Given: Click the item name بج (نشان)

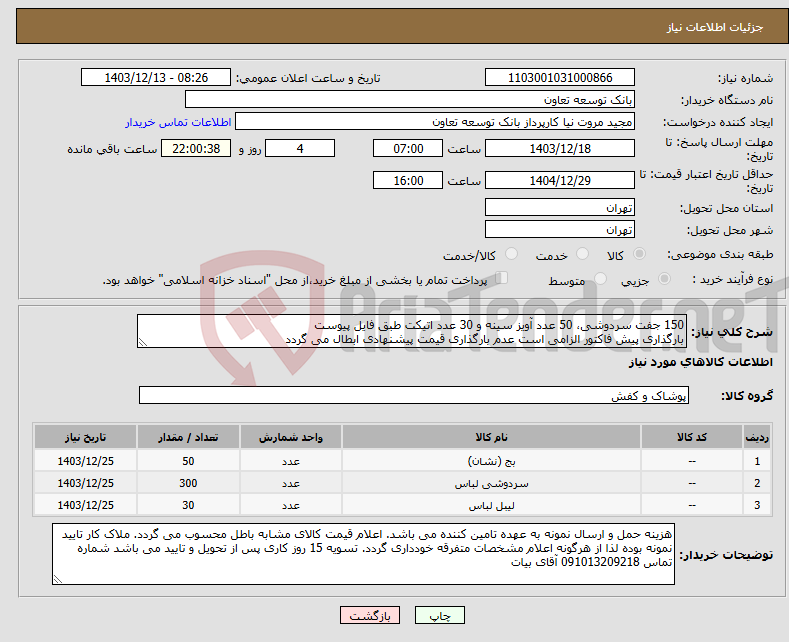Looking at the screenshot, I should (491, 461).
